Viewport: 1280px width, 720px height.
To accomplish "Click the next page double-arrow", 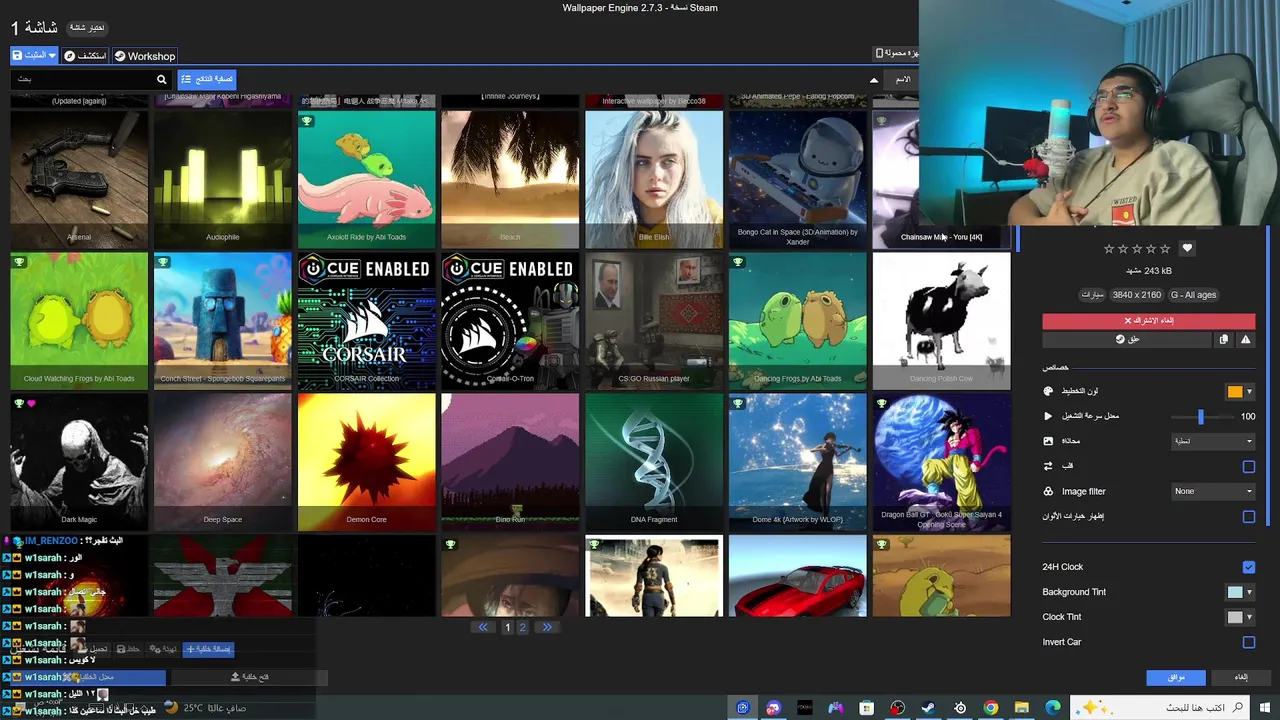I will pos(546,627).
